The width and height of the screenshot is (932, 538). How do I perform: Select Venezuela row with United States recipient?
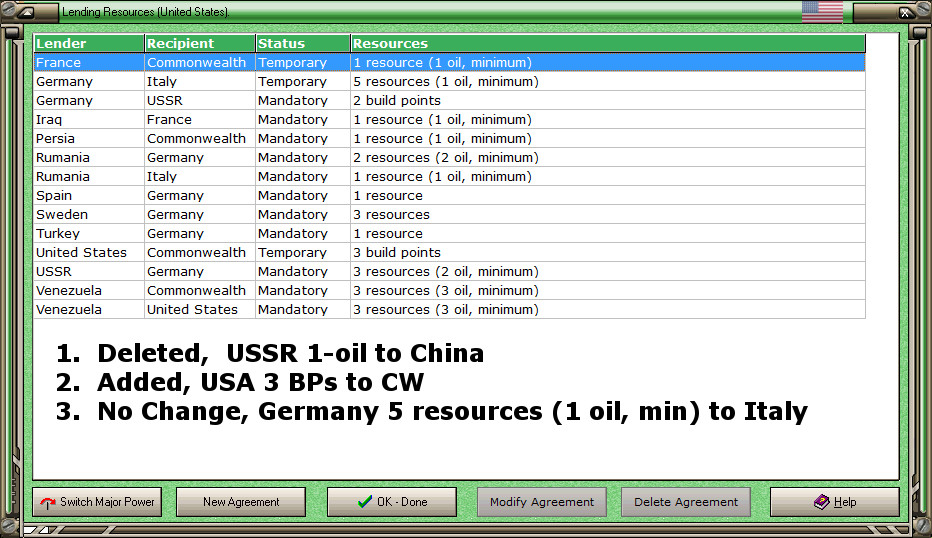pos(449,310)
